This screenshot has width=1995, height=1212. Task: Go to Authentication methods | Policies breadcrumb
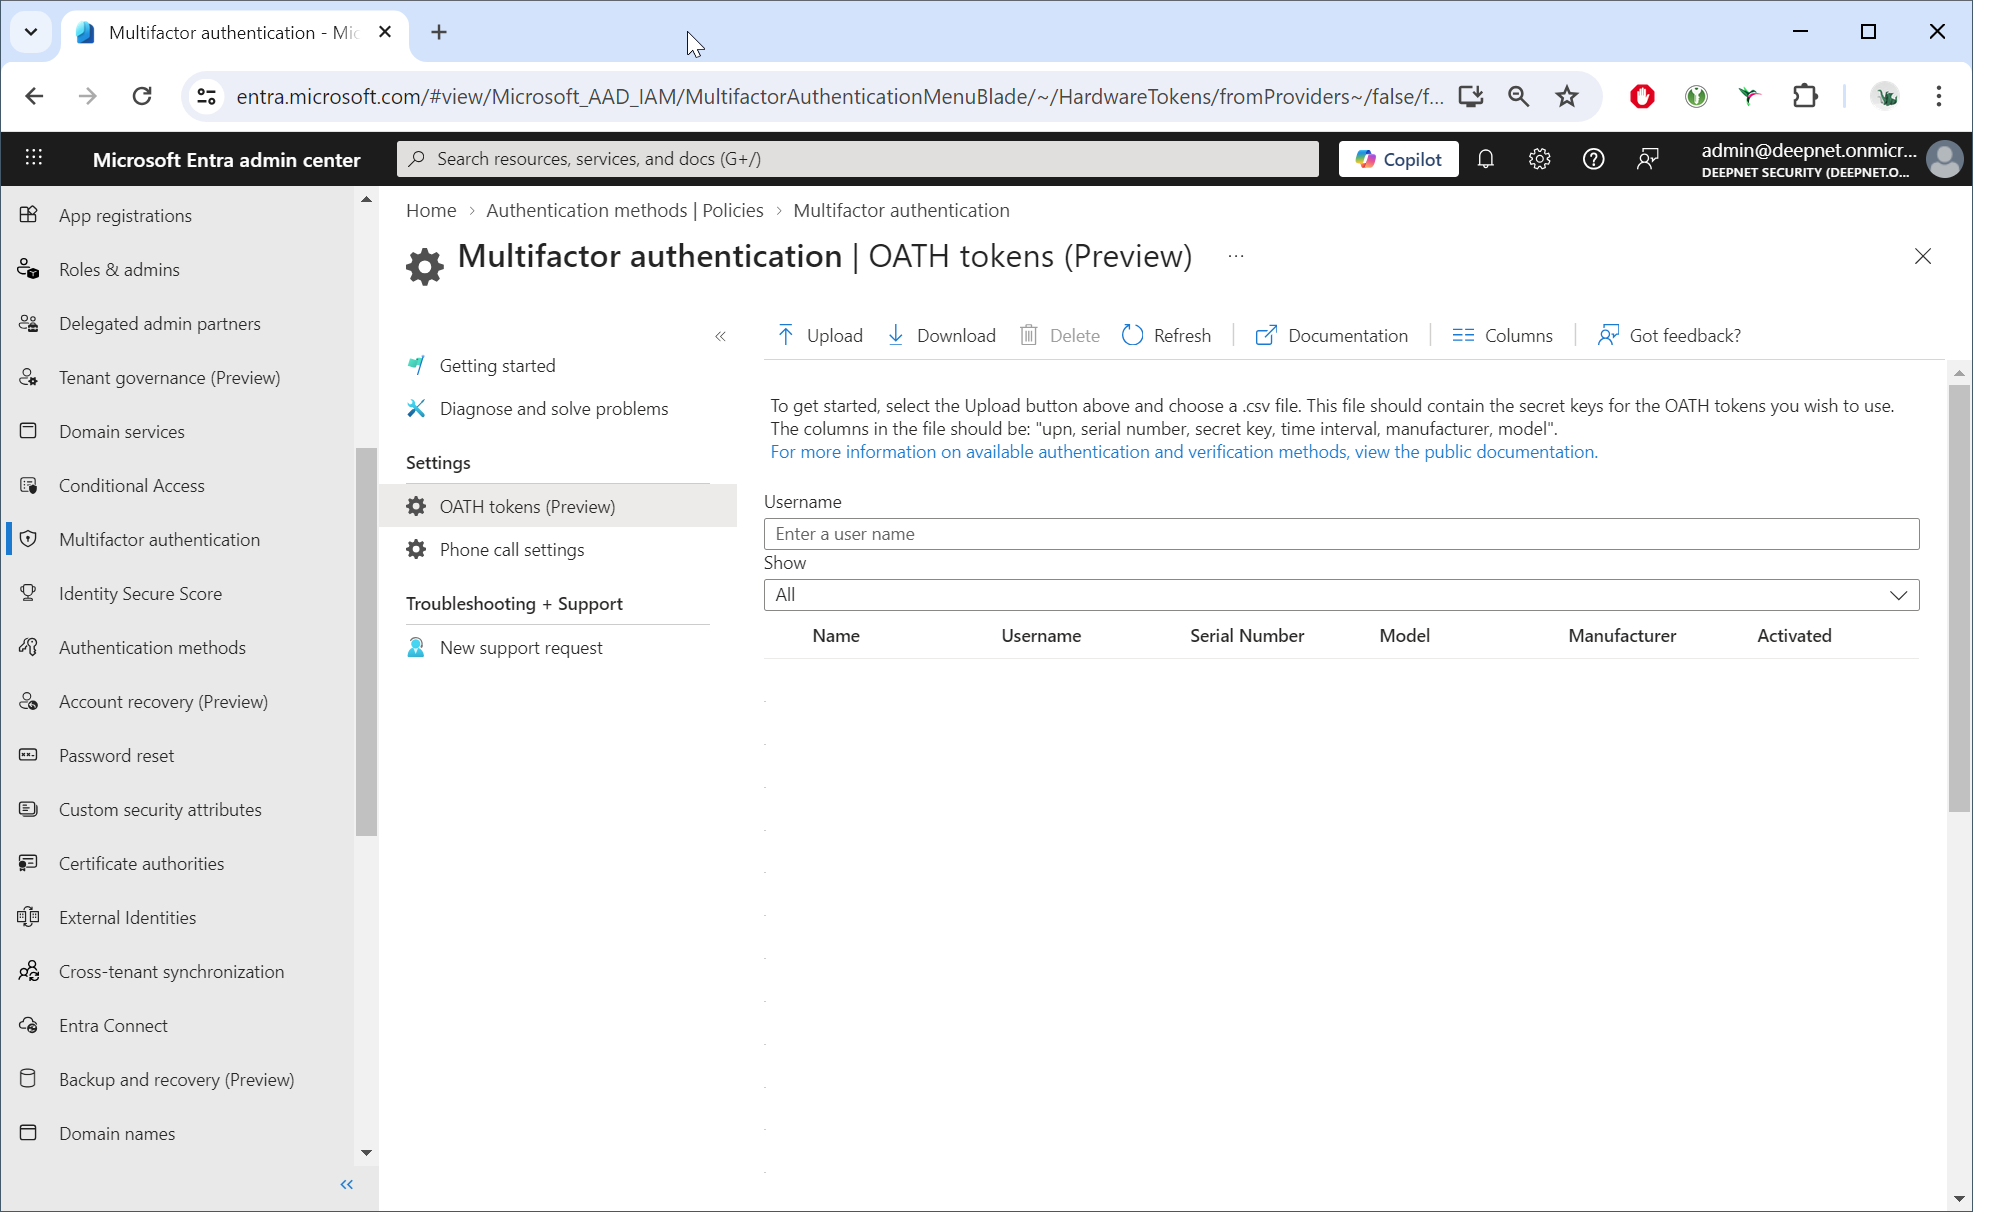pos(624,210)
